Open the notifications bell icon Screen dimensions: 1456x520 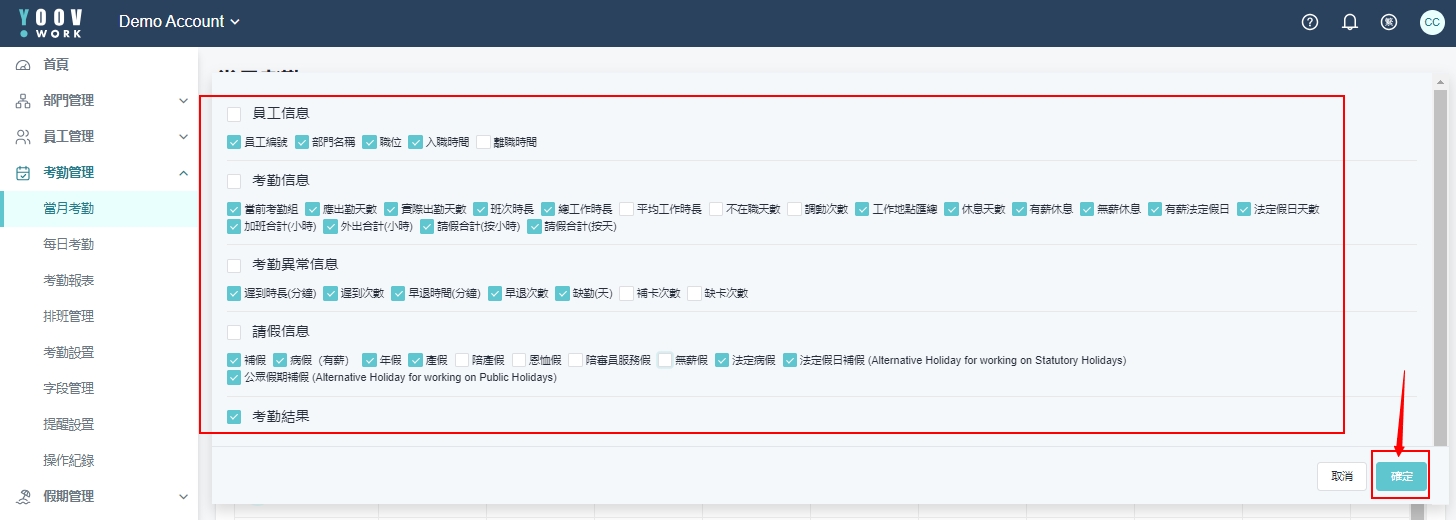pyautogui.click(x=1350, y=22)
